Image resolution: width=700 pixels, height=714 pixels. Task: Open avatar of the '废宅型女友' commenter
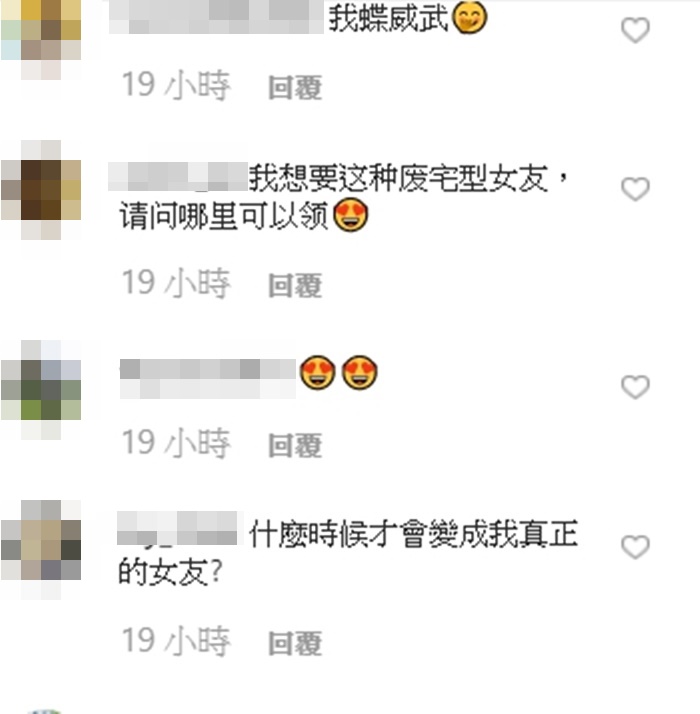(x=41, y=190)
